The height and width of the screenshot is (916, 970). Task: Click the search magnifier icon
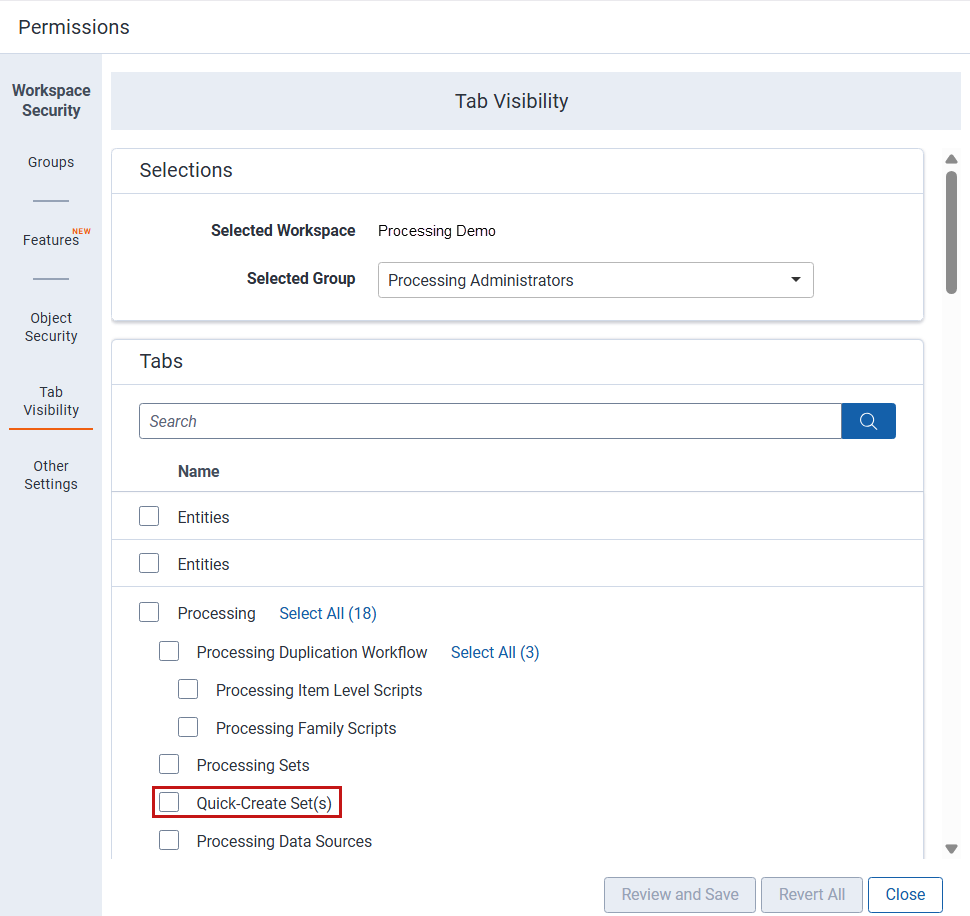[867, 420]
